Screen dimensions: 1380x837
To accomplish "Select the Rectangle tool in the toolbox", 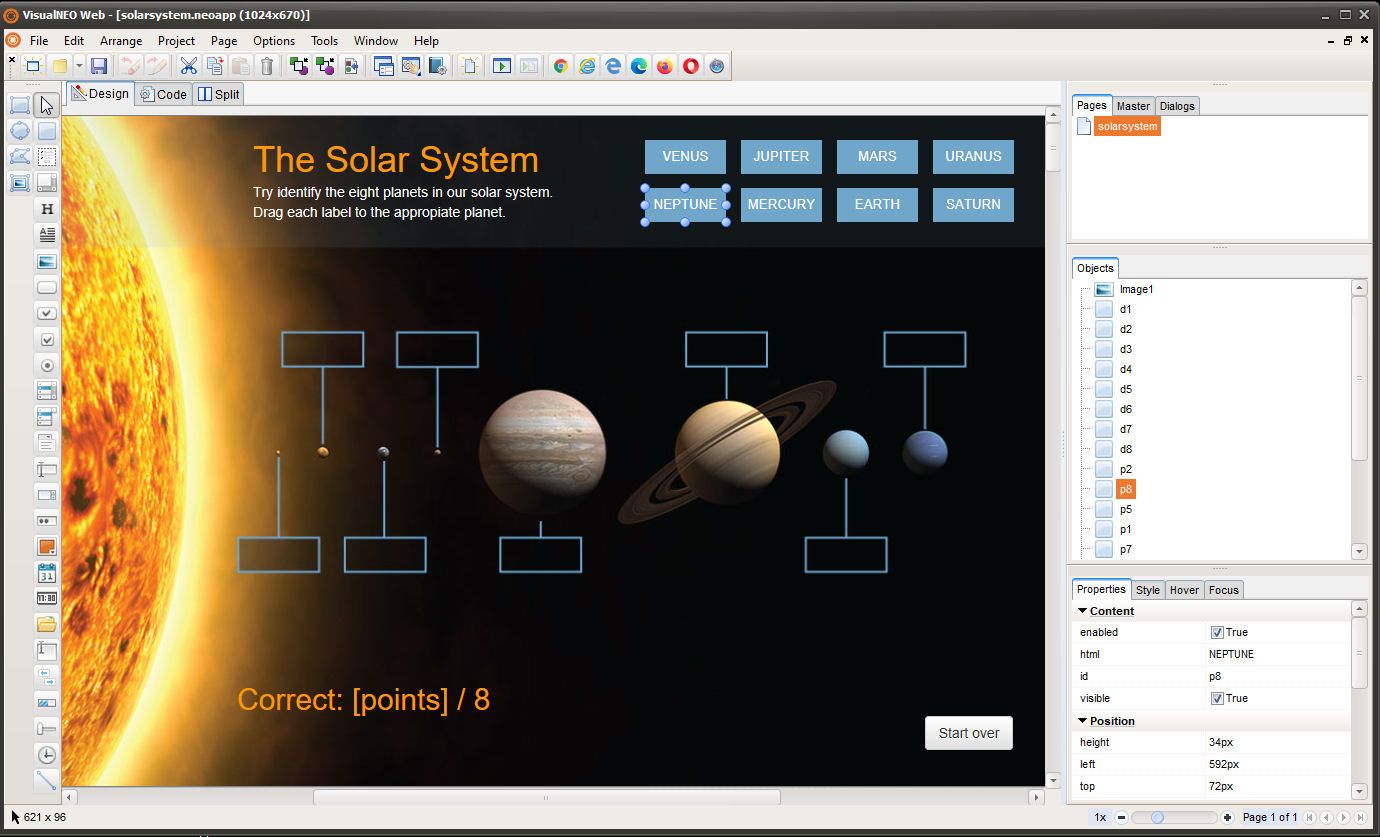I will point(19,105).
